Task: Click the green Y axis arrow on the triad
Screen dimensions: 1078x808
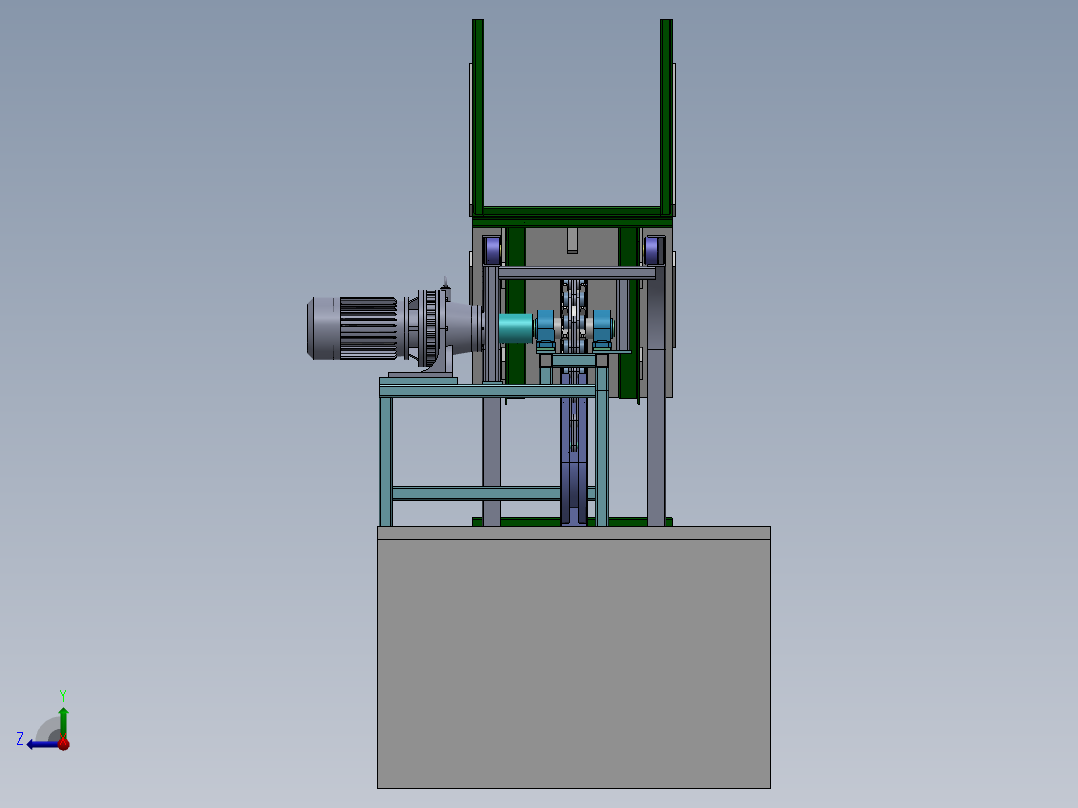Action: click(x=63, y=722)
